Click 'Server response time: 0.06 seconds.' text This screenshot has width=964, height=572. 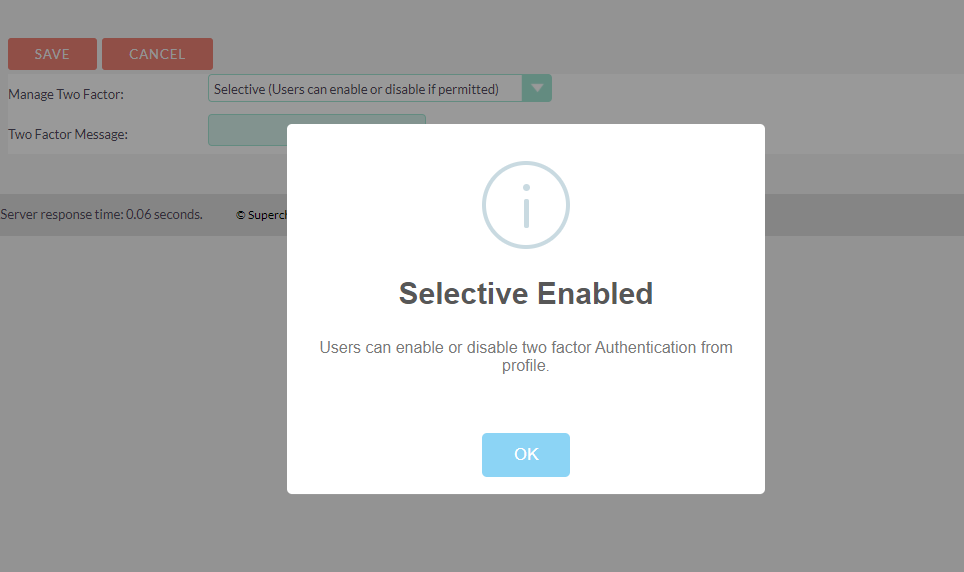point(101,214)
